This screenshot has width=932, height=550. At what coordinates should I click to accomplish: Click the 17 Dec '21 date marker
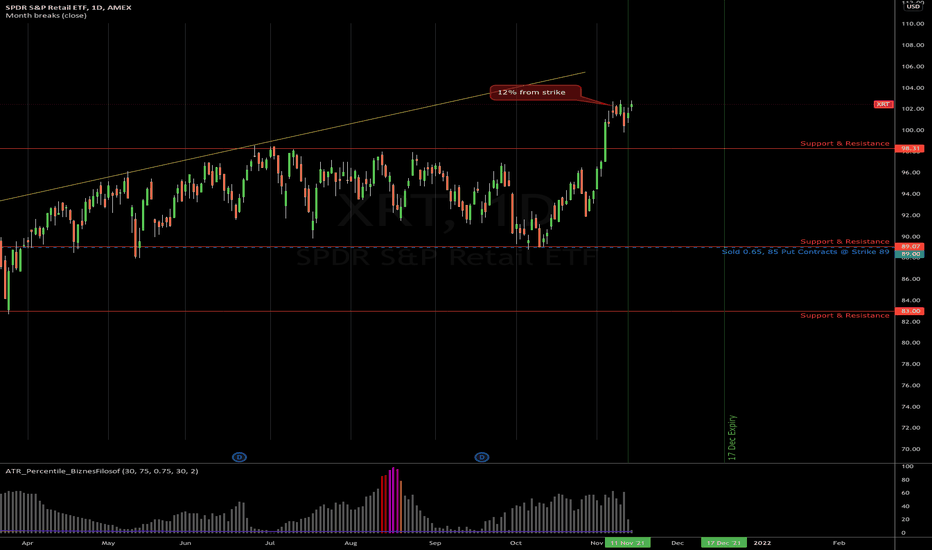coord(723,543)
